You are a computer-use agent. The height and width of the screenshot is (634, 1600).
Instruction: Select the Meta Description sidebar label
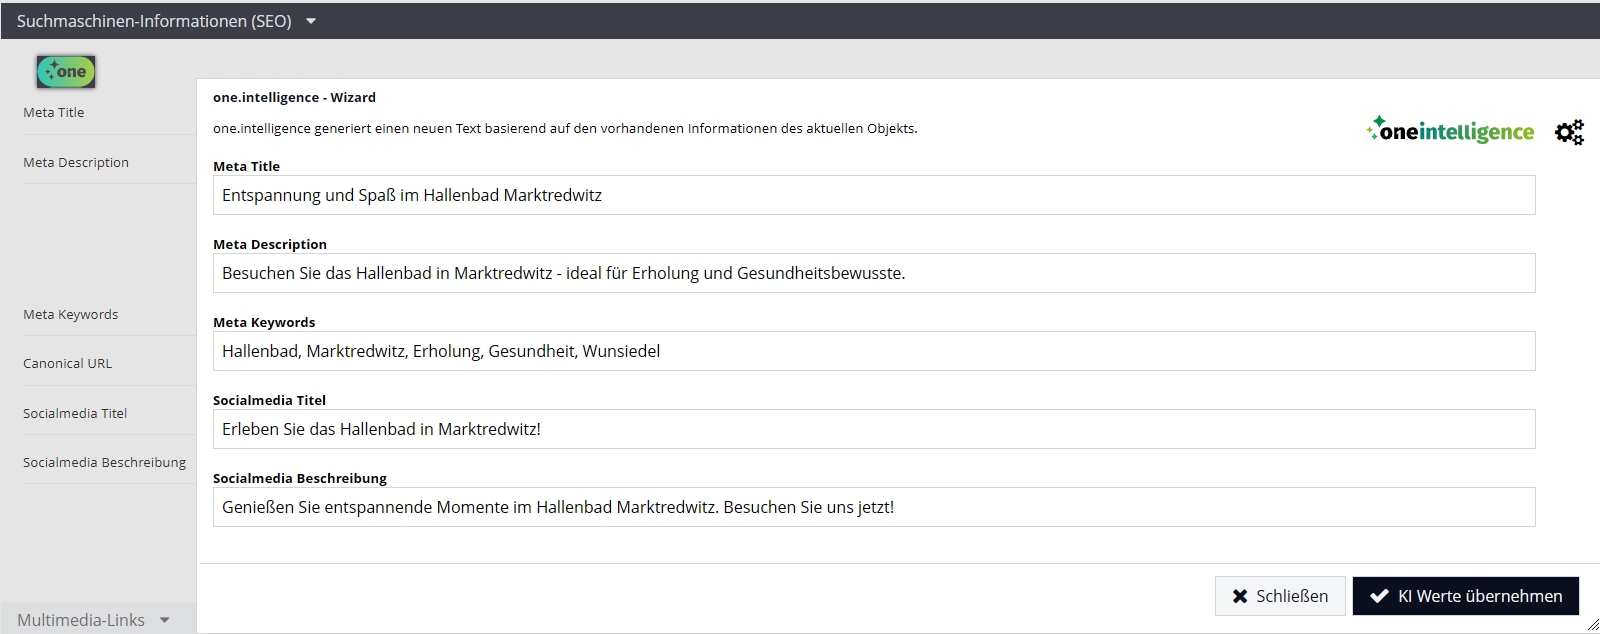click(x=76, y=163)
